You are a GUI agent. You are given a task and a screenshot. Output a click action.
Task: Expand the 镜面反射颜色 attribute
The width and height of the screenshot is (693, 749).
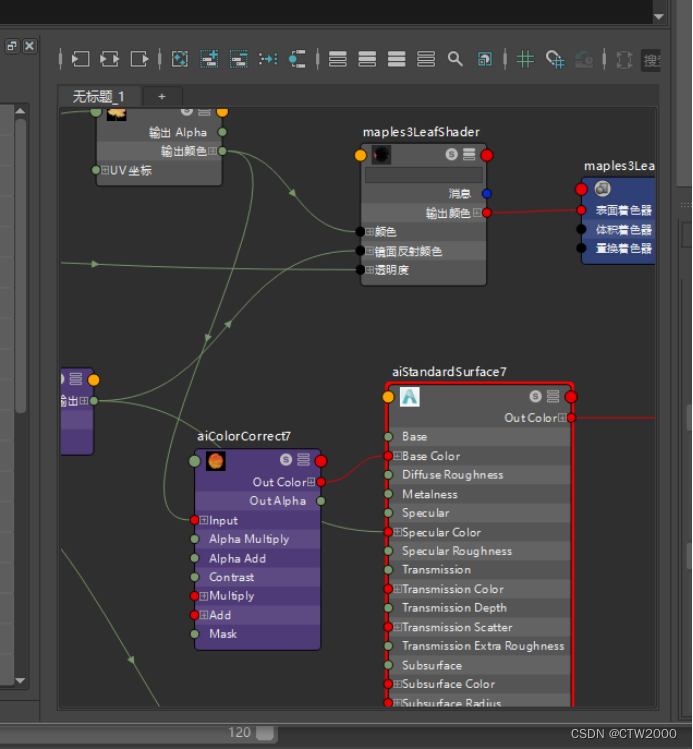tap(370, 250)
